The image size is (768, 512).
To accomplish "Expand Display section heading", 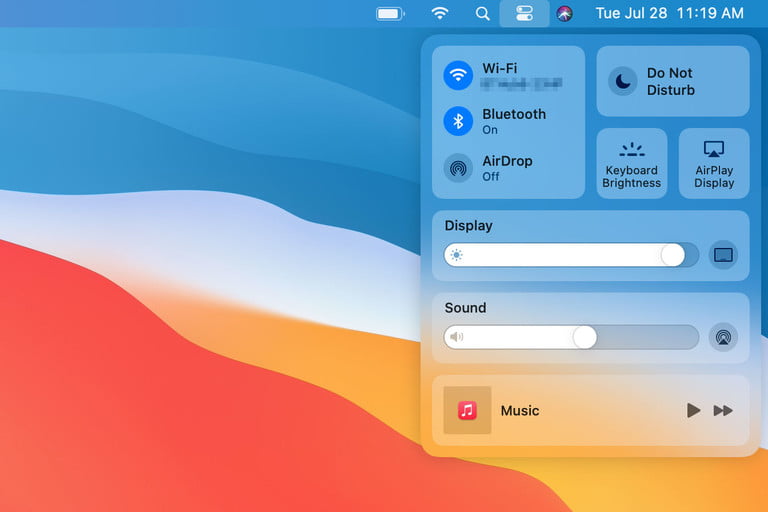I will click(468, 226).
